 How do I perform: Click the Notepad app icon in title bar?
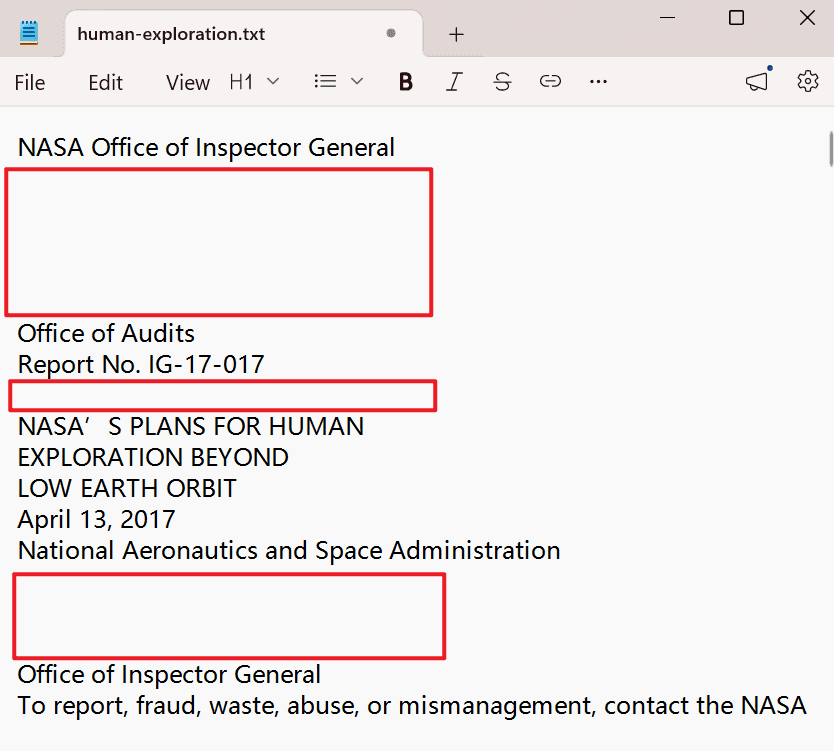pos(29,33)
